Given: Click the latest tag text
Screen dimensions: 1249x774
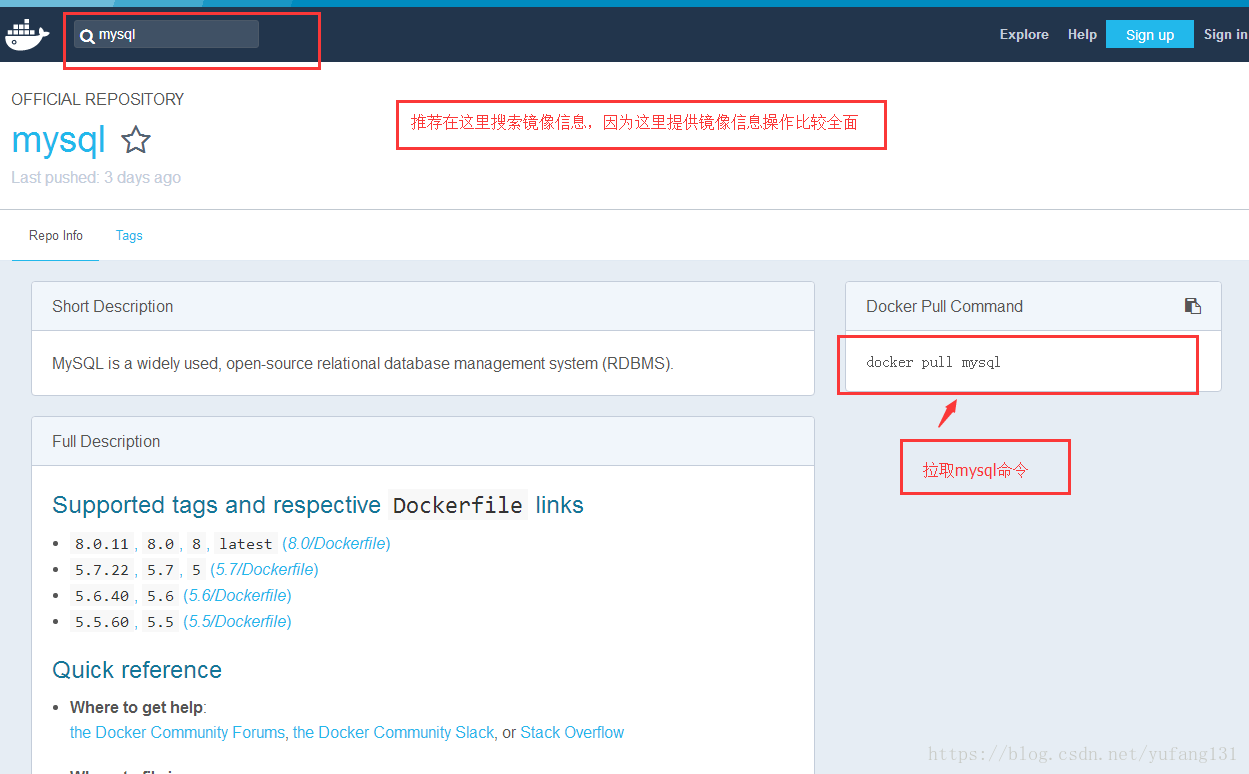Looking at the screenshot, I should [246, 544].
